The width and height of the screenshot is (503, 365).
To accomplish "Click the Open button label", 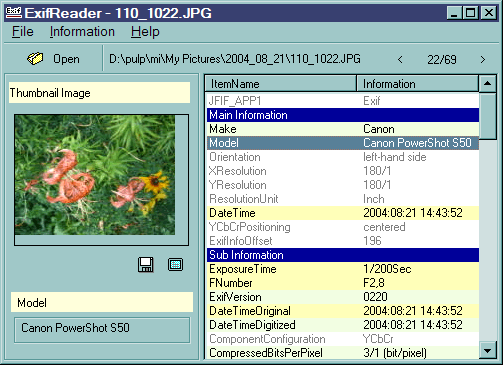I will click(66, 59).
